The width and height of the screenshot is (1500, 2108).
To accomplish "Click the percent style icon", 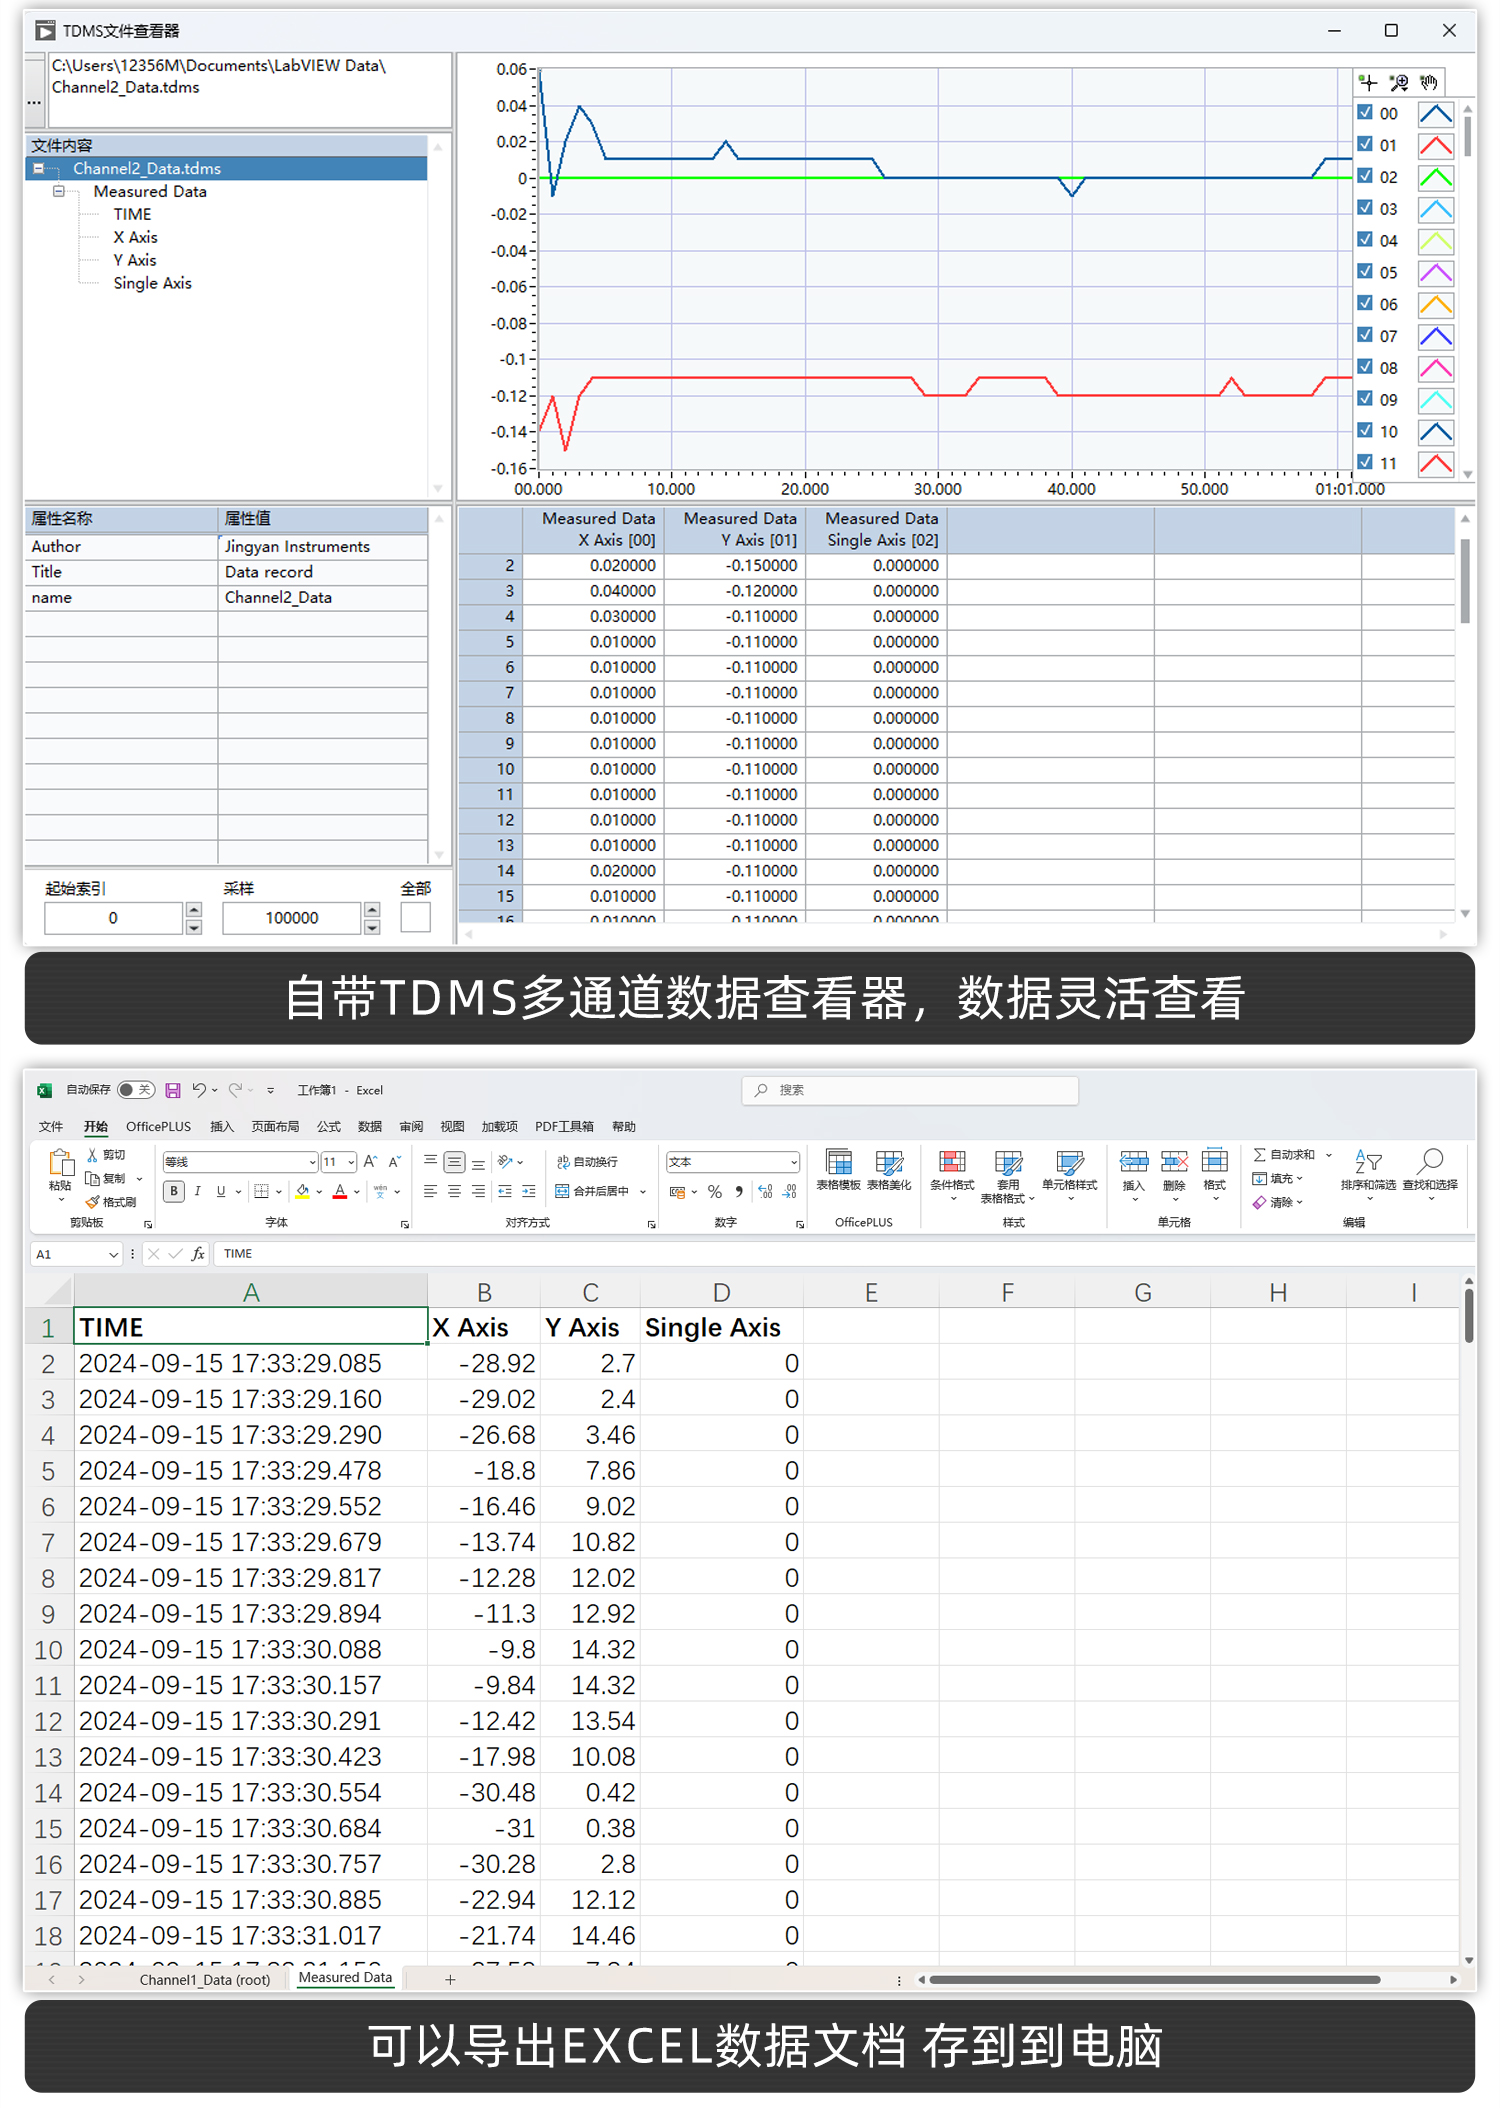I will click(x=714, y=1191).
